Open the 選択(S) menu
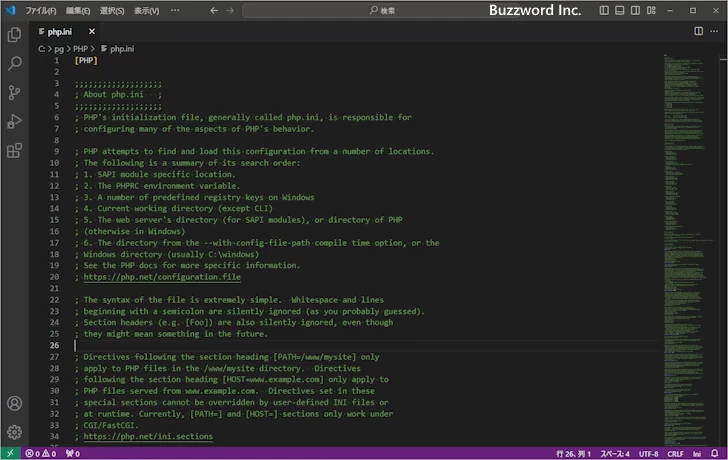This screenshot has height=460, width=728. point(112,11)
